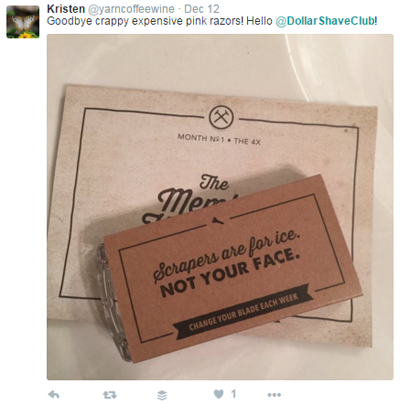Screen dimensions: 400x405
Task: Open the Dec 12 timestamp link
Action: [x=202, y=9]
